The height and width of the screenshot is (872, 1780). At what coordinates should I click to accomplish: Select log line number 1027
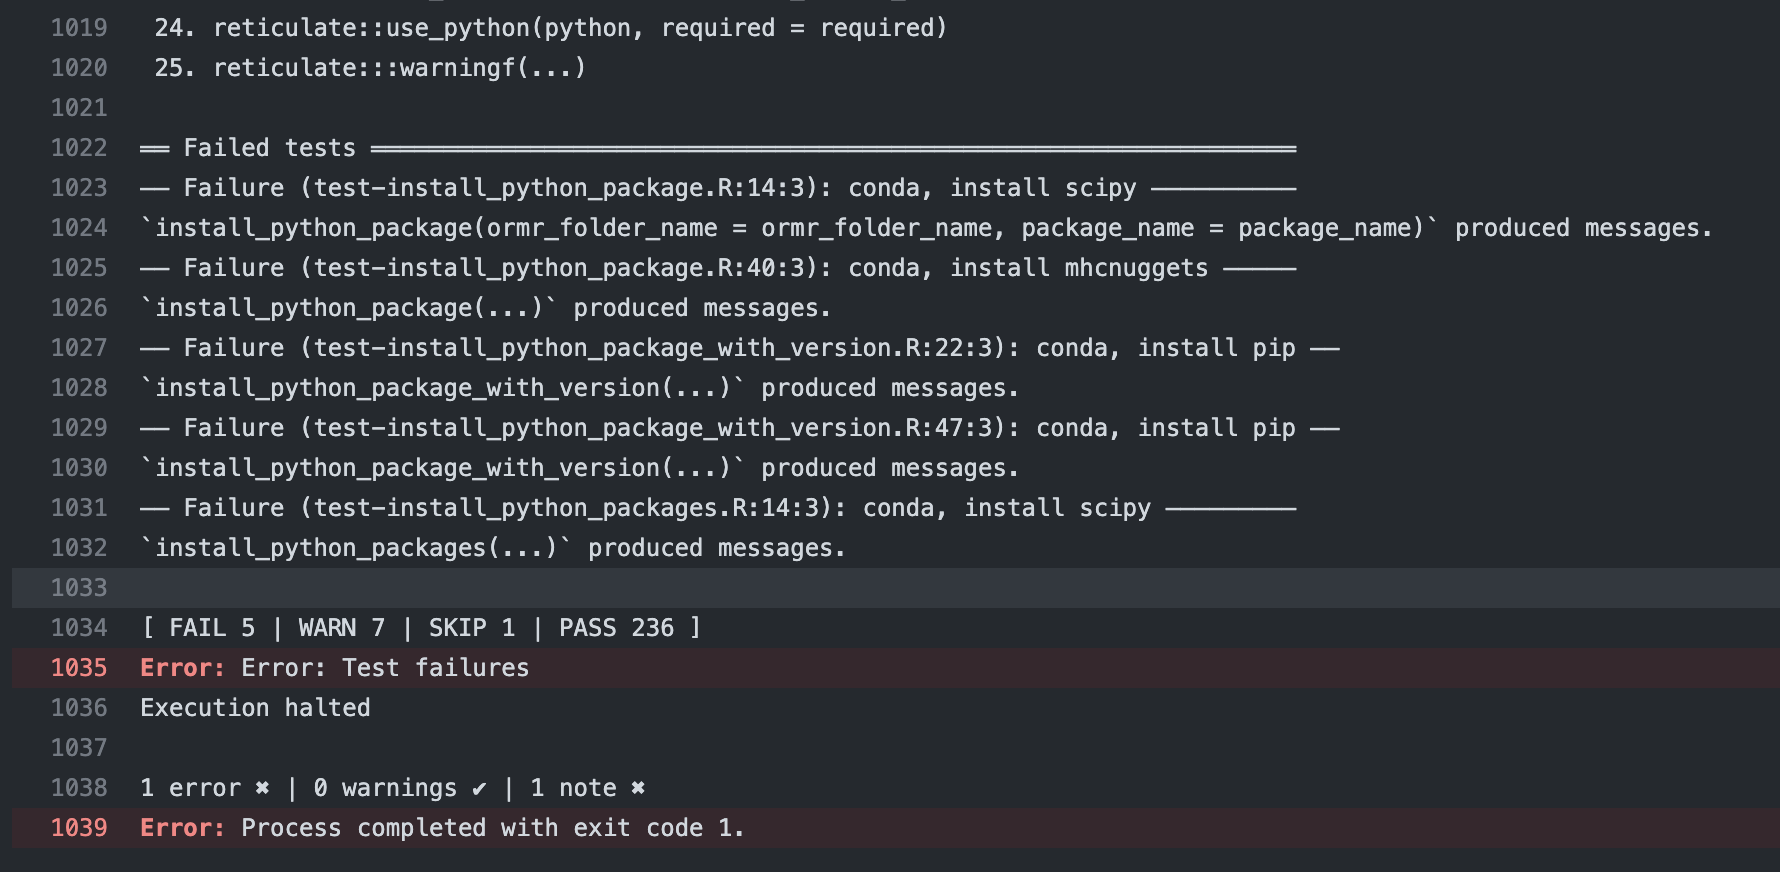pos(79,348)
